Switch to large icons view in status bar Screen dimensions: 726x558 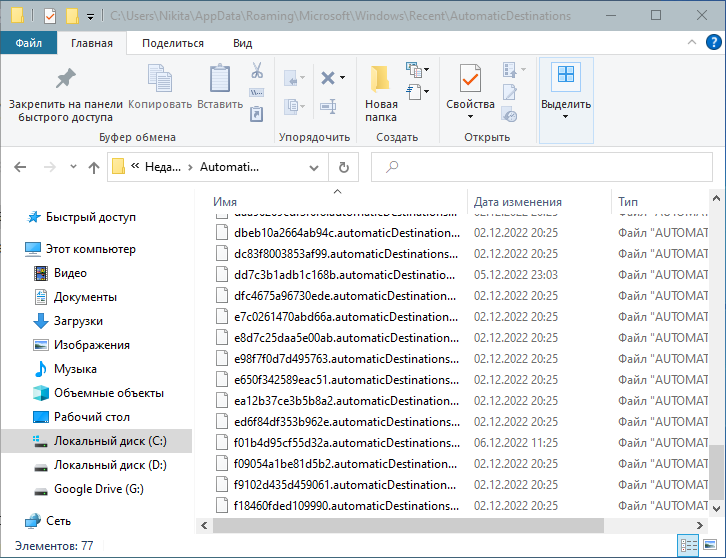point(710,545)
